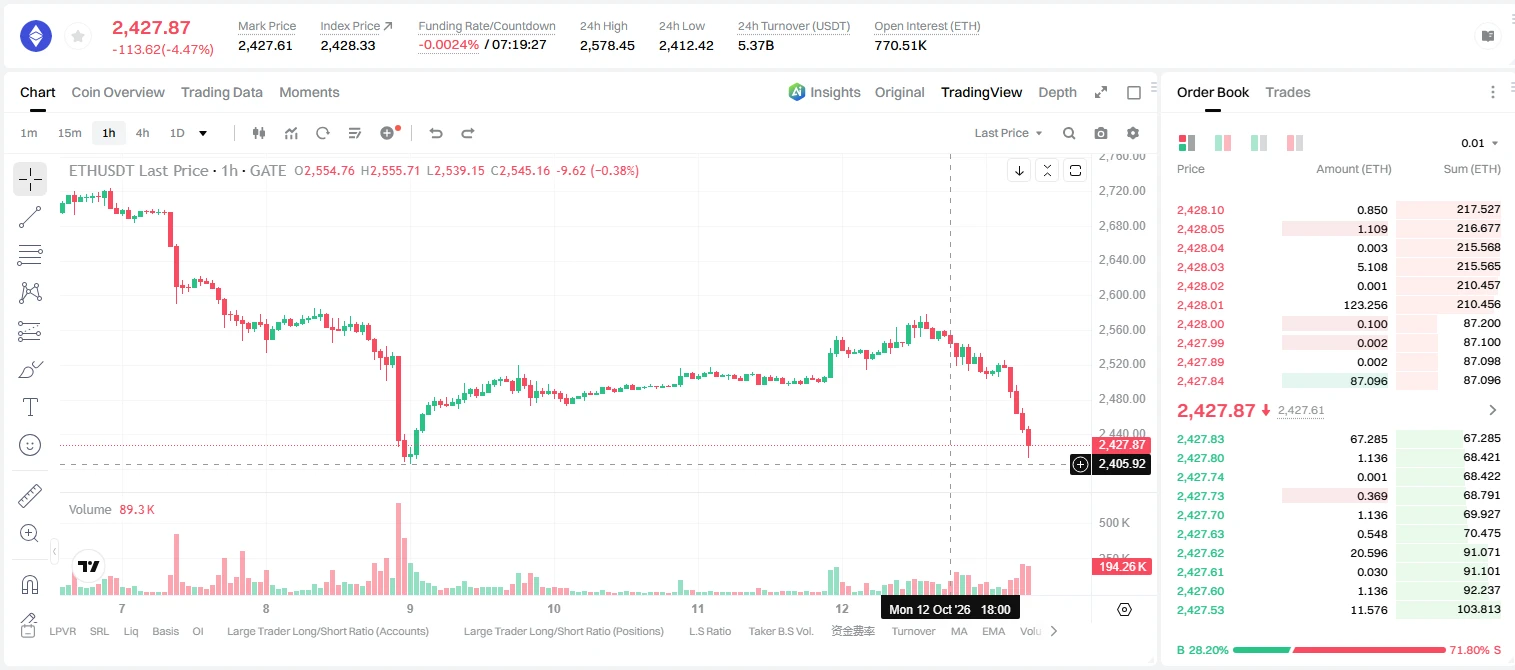Expand the arrow right of order book mid price
This screenshot has height=670, width=1515.
1493,410
